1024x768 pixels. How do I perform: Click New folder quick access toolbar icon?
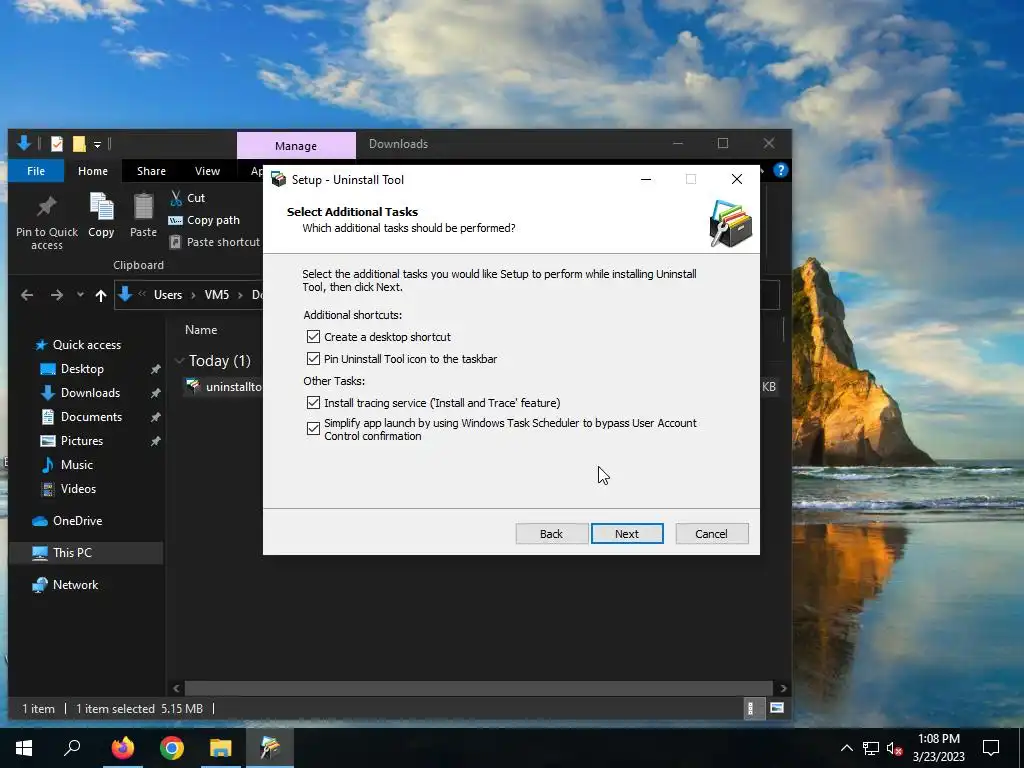coord(79,144)
